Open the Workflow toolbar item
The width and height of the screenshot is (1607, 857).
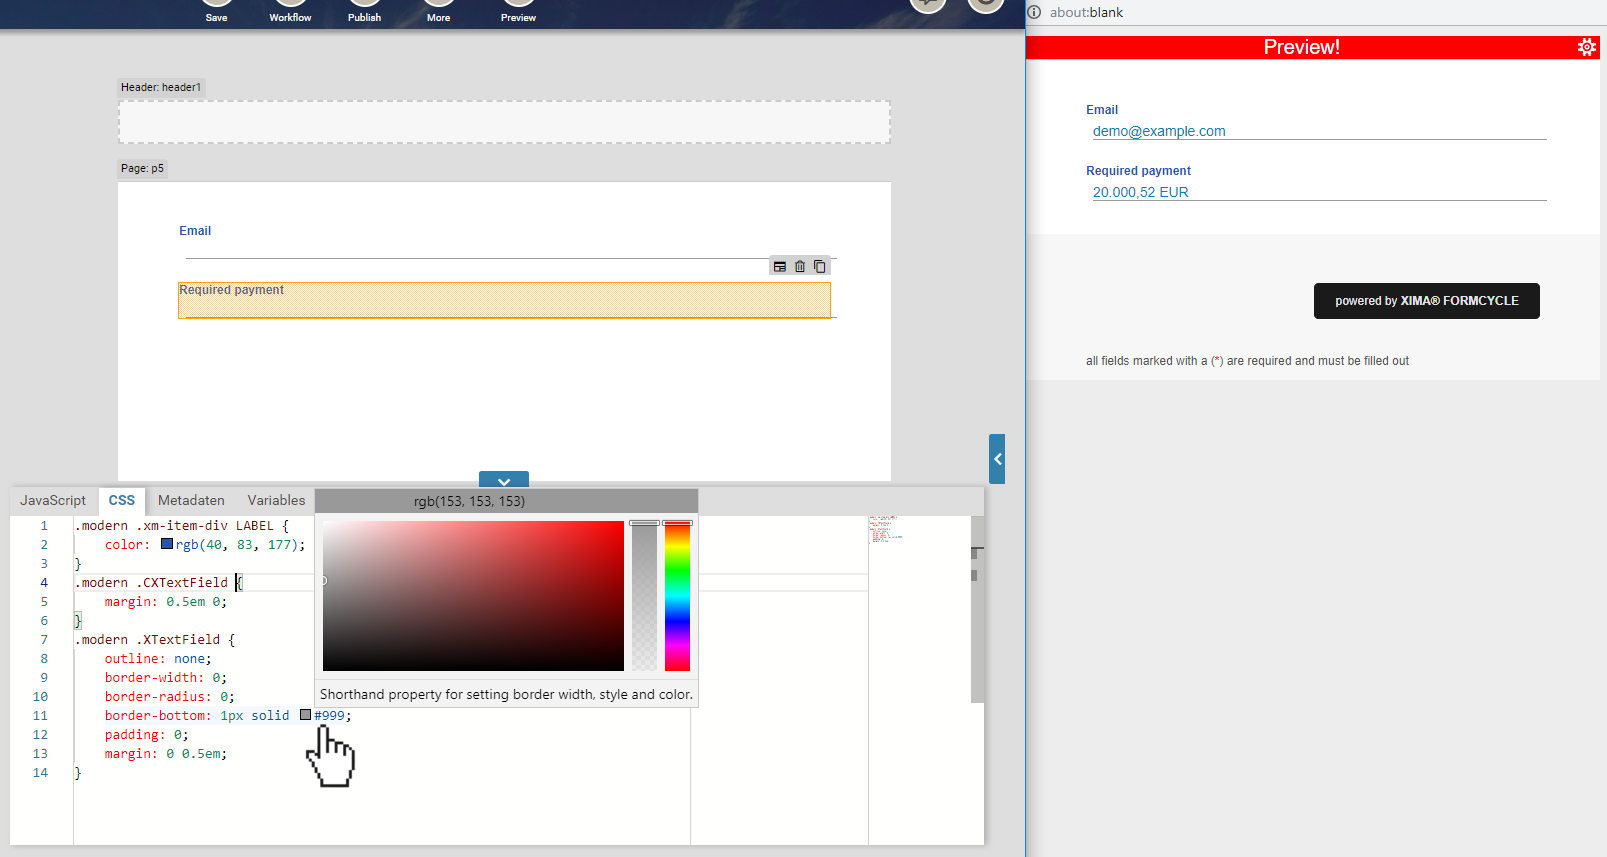click(290, 12)
